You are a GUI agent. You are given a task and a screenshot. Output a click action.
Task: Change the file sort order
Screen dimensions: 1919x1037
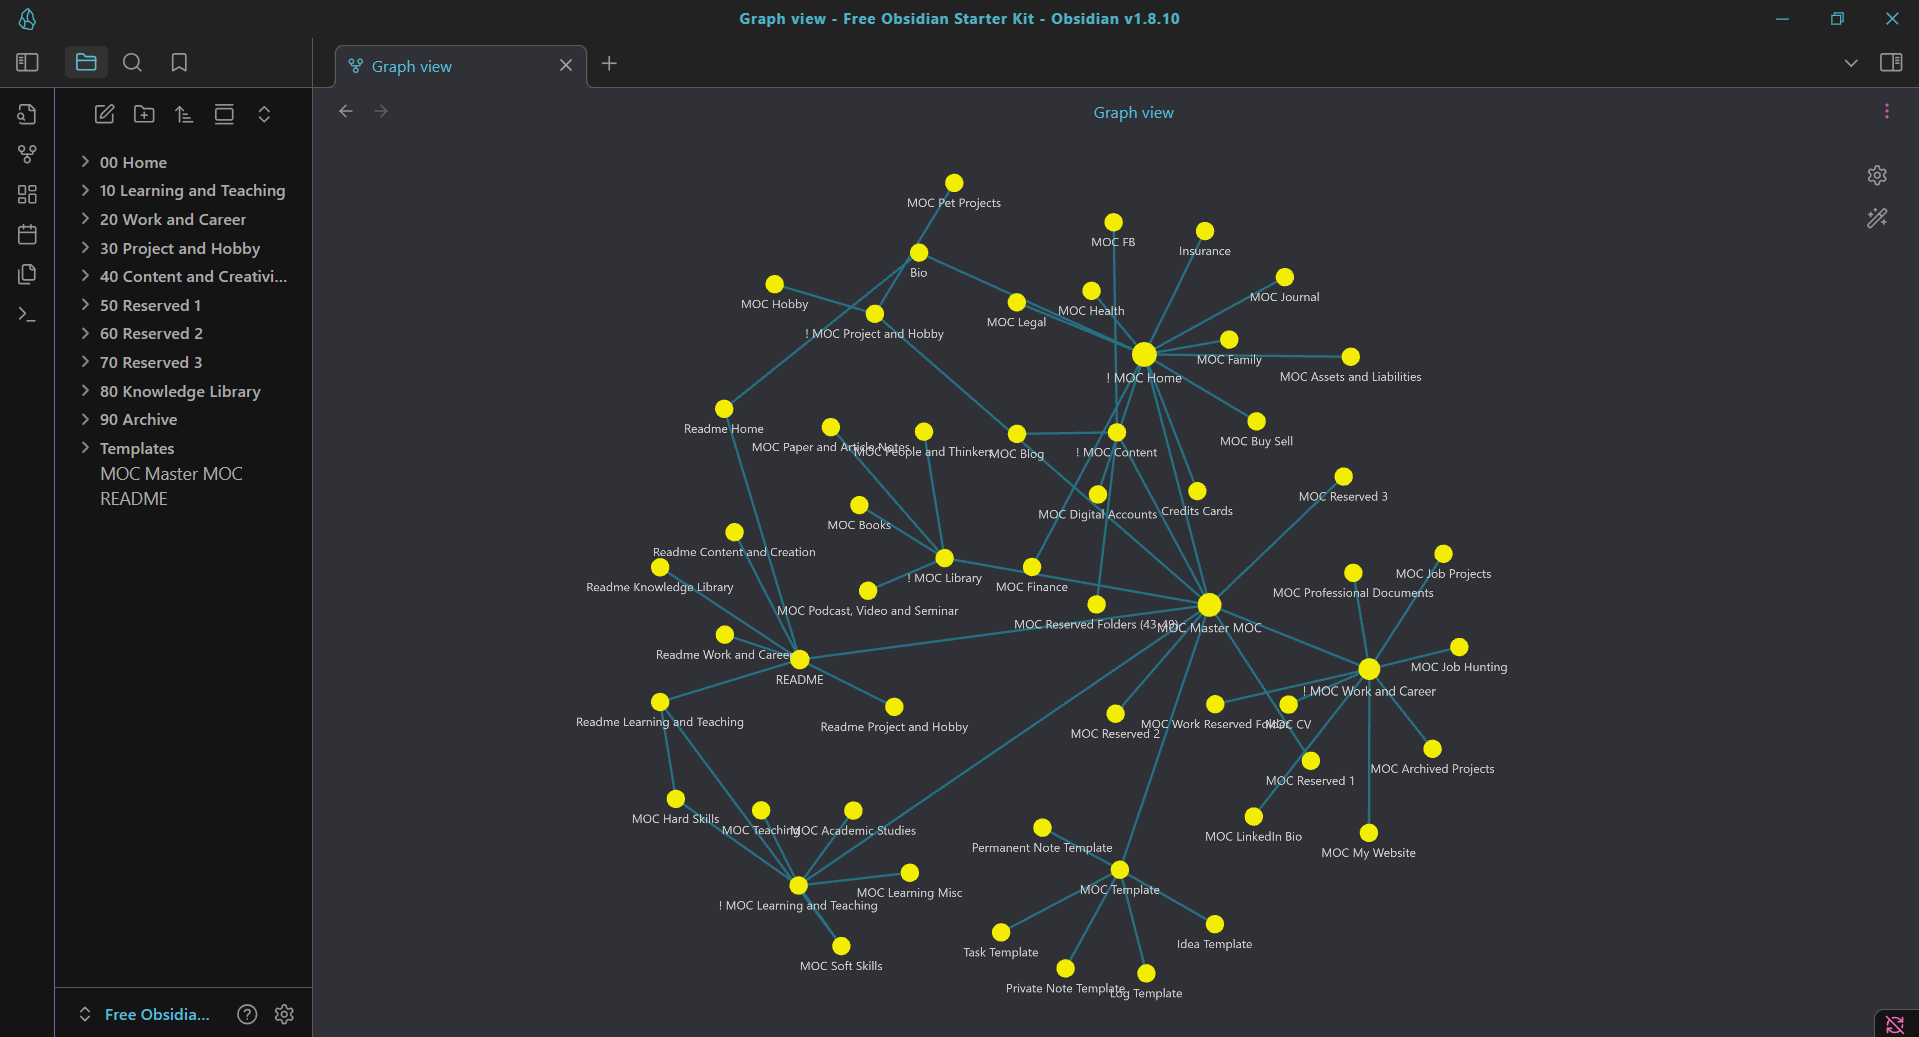point(184,114)
